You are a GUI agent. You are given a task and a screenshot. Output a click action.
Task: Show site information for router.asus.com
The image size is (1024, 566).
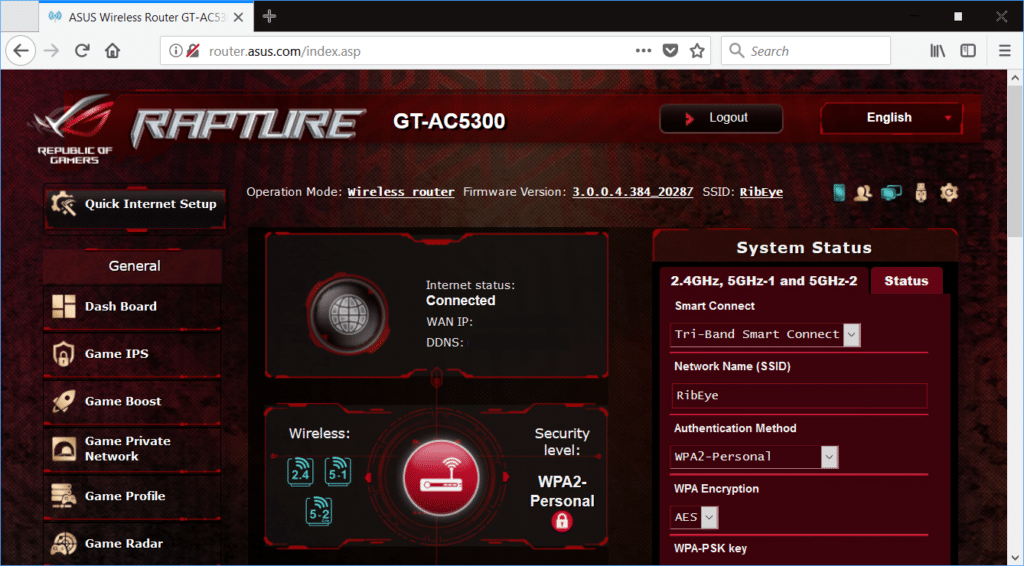[x=175, y=51]
